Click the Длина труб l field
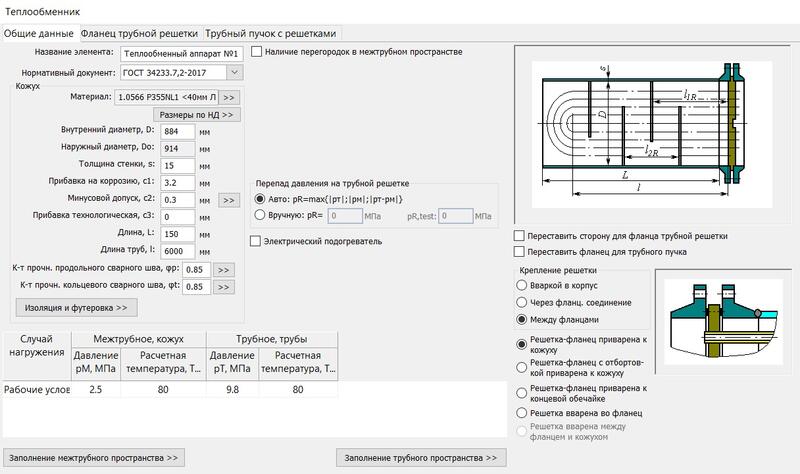The width and height of the screenshot is (800, 474). [x=178, y=252]
